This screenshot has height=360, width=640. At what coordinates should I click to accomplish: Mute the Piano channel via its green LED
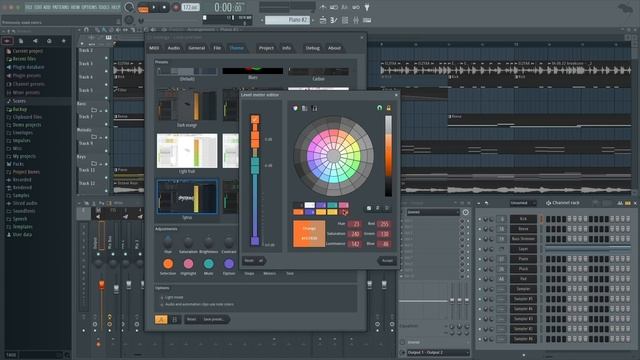tap(480, 259)
